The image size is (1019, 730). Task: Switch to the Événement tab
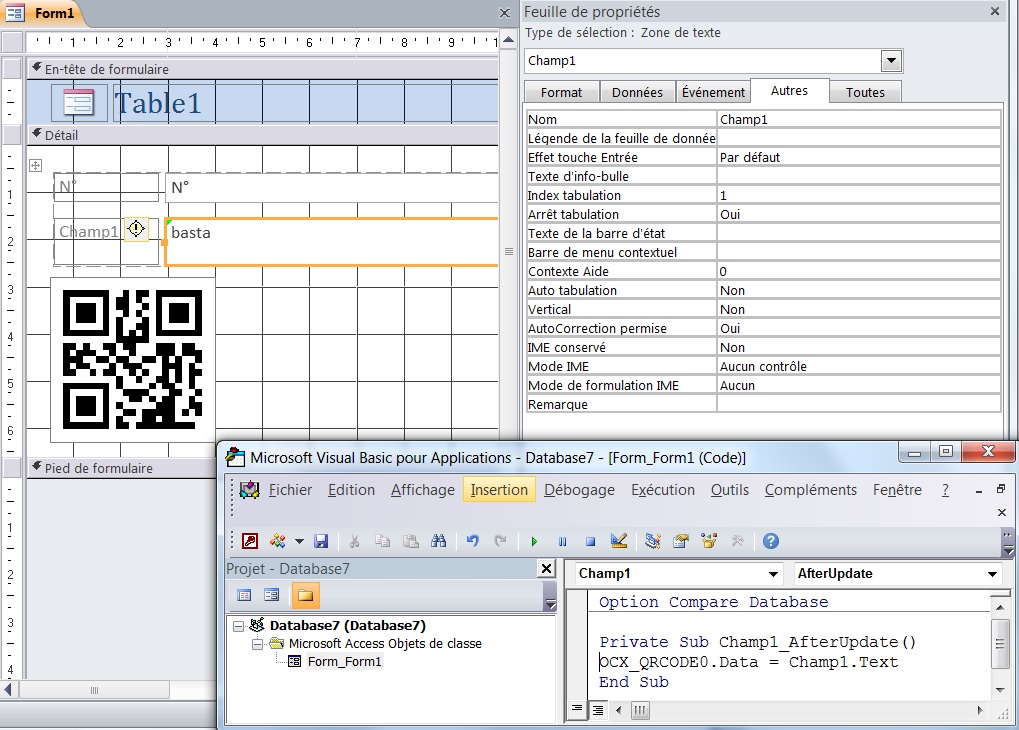pyautogui.click(x=713, y=92)
